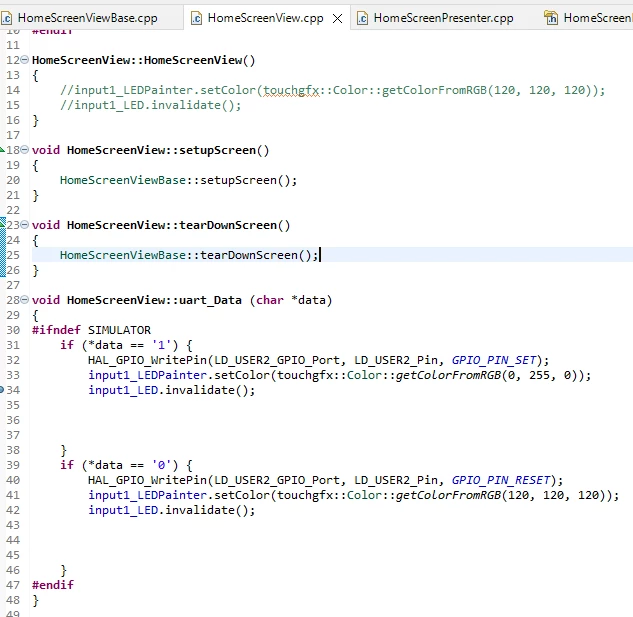Select the HomeScreenView.cpp tab
The image size is (633, 617).
(265, 18)
